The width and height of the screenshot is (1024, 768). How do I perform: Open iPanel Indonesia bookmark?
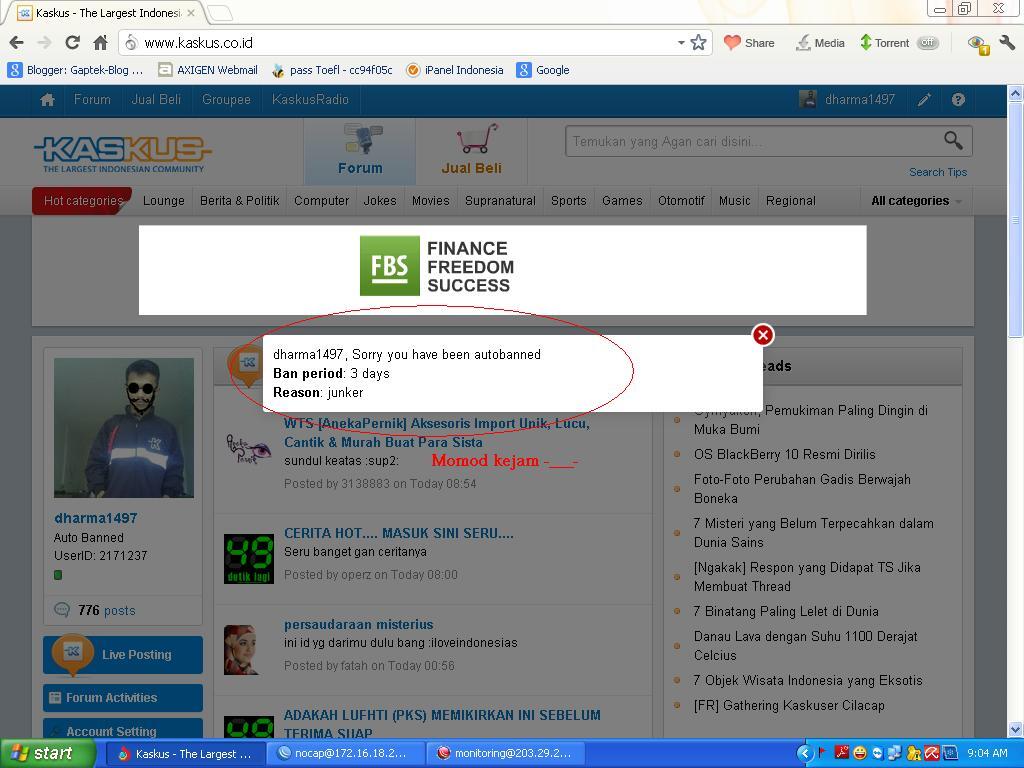[x=455, y=70]
